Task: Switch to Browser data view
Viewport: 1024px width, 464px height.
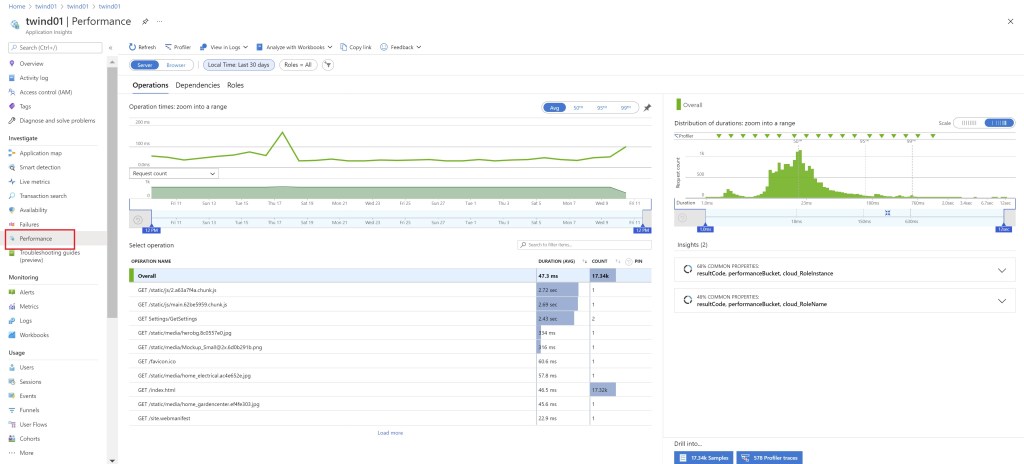Action: (x=175, y=65)
